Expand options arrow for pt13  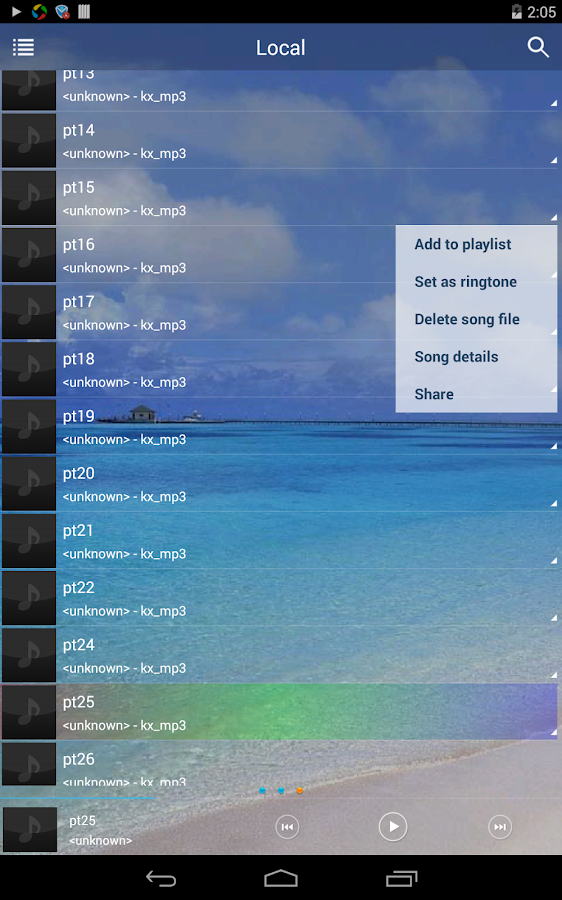[553, 103]
